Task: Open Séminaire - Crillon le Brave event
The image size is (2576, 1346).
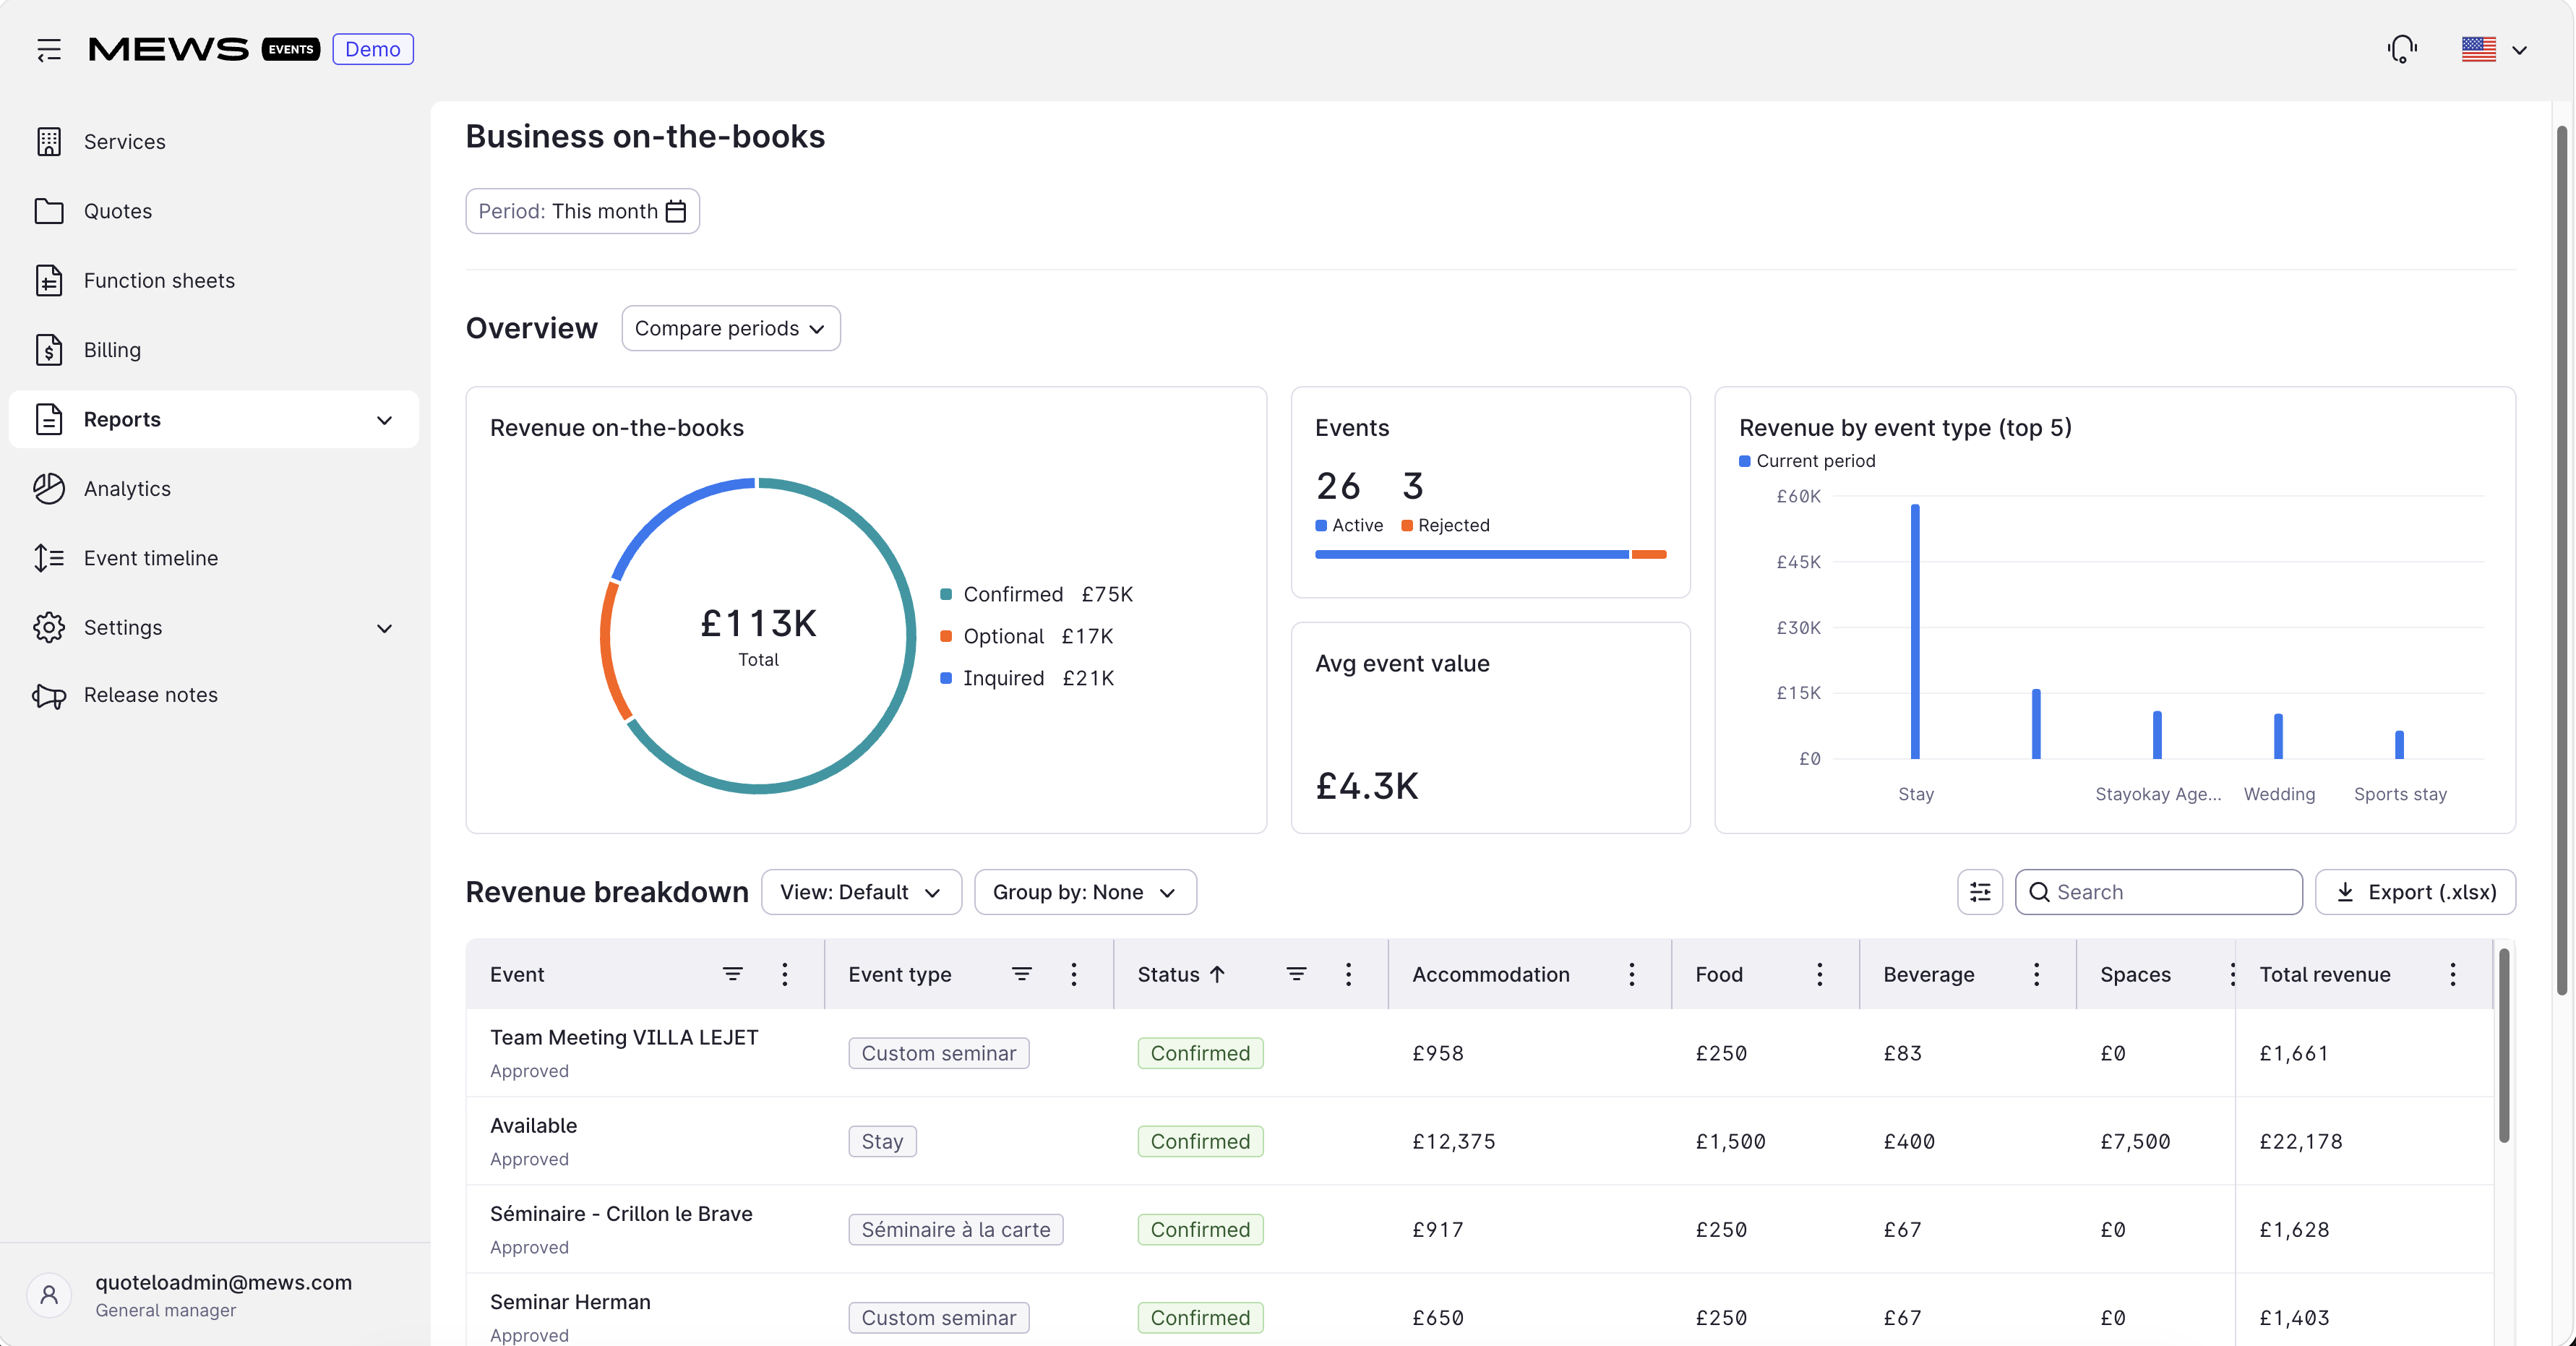Action: point(621,1213)
